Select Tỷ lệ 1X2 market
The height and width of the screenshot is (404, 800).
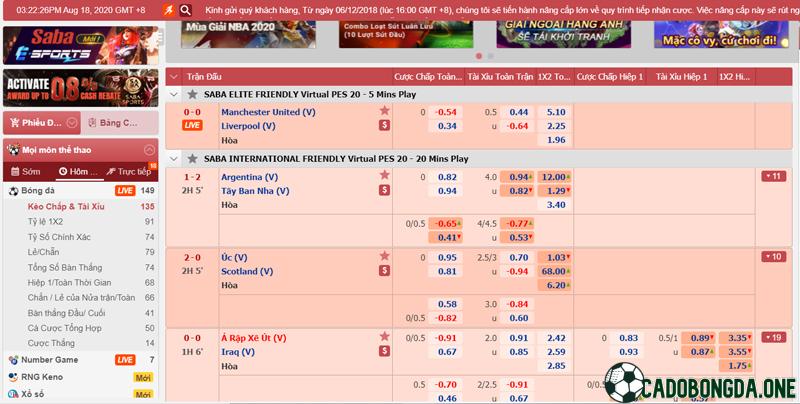45,222
